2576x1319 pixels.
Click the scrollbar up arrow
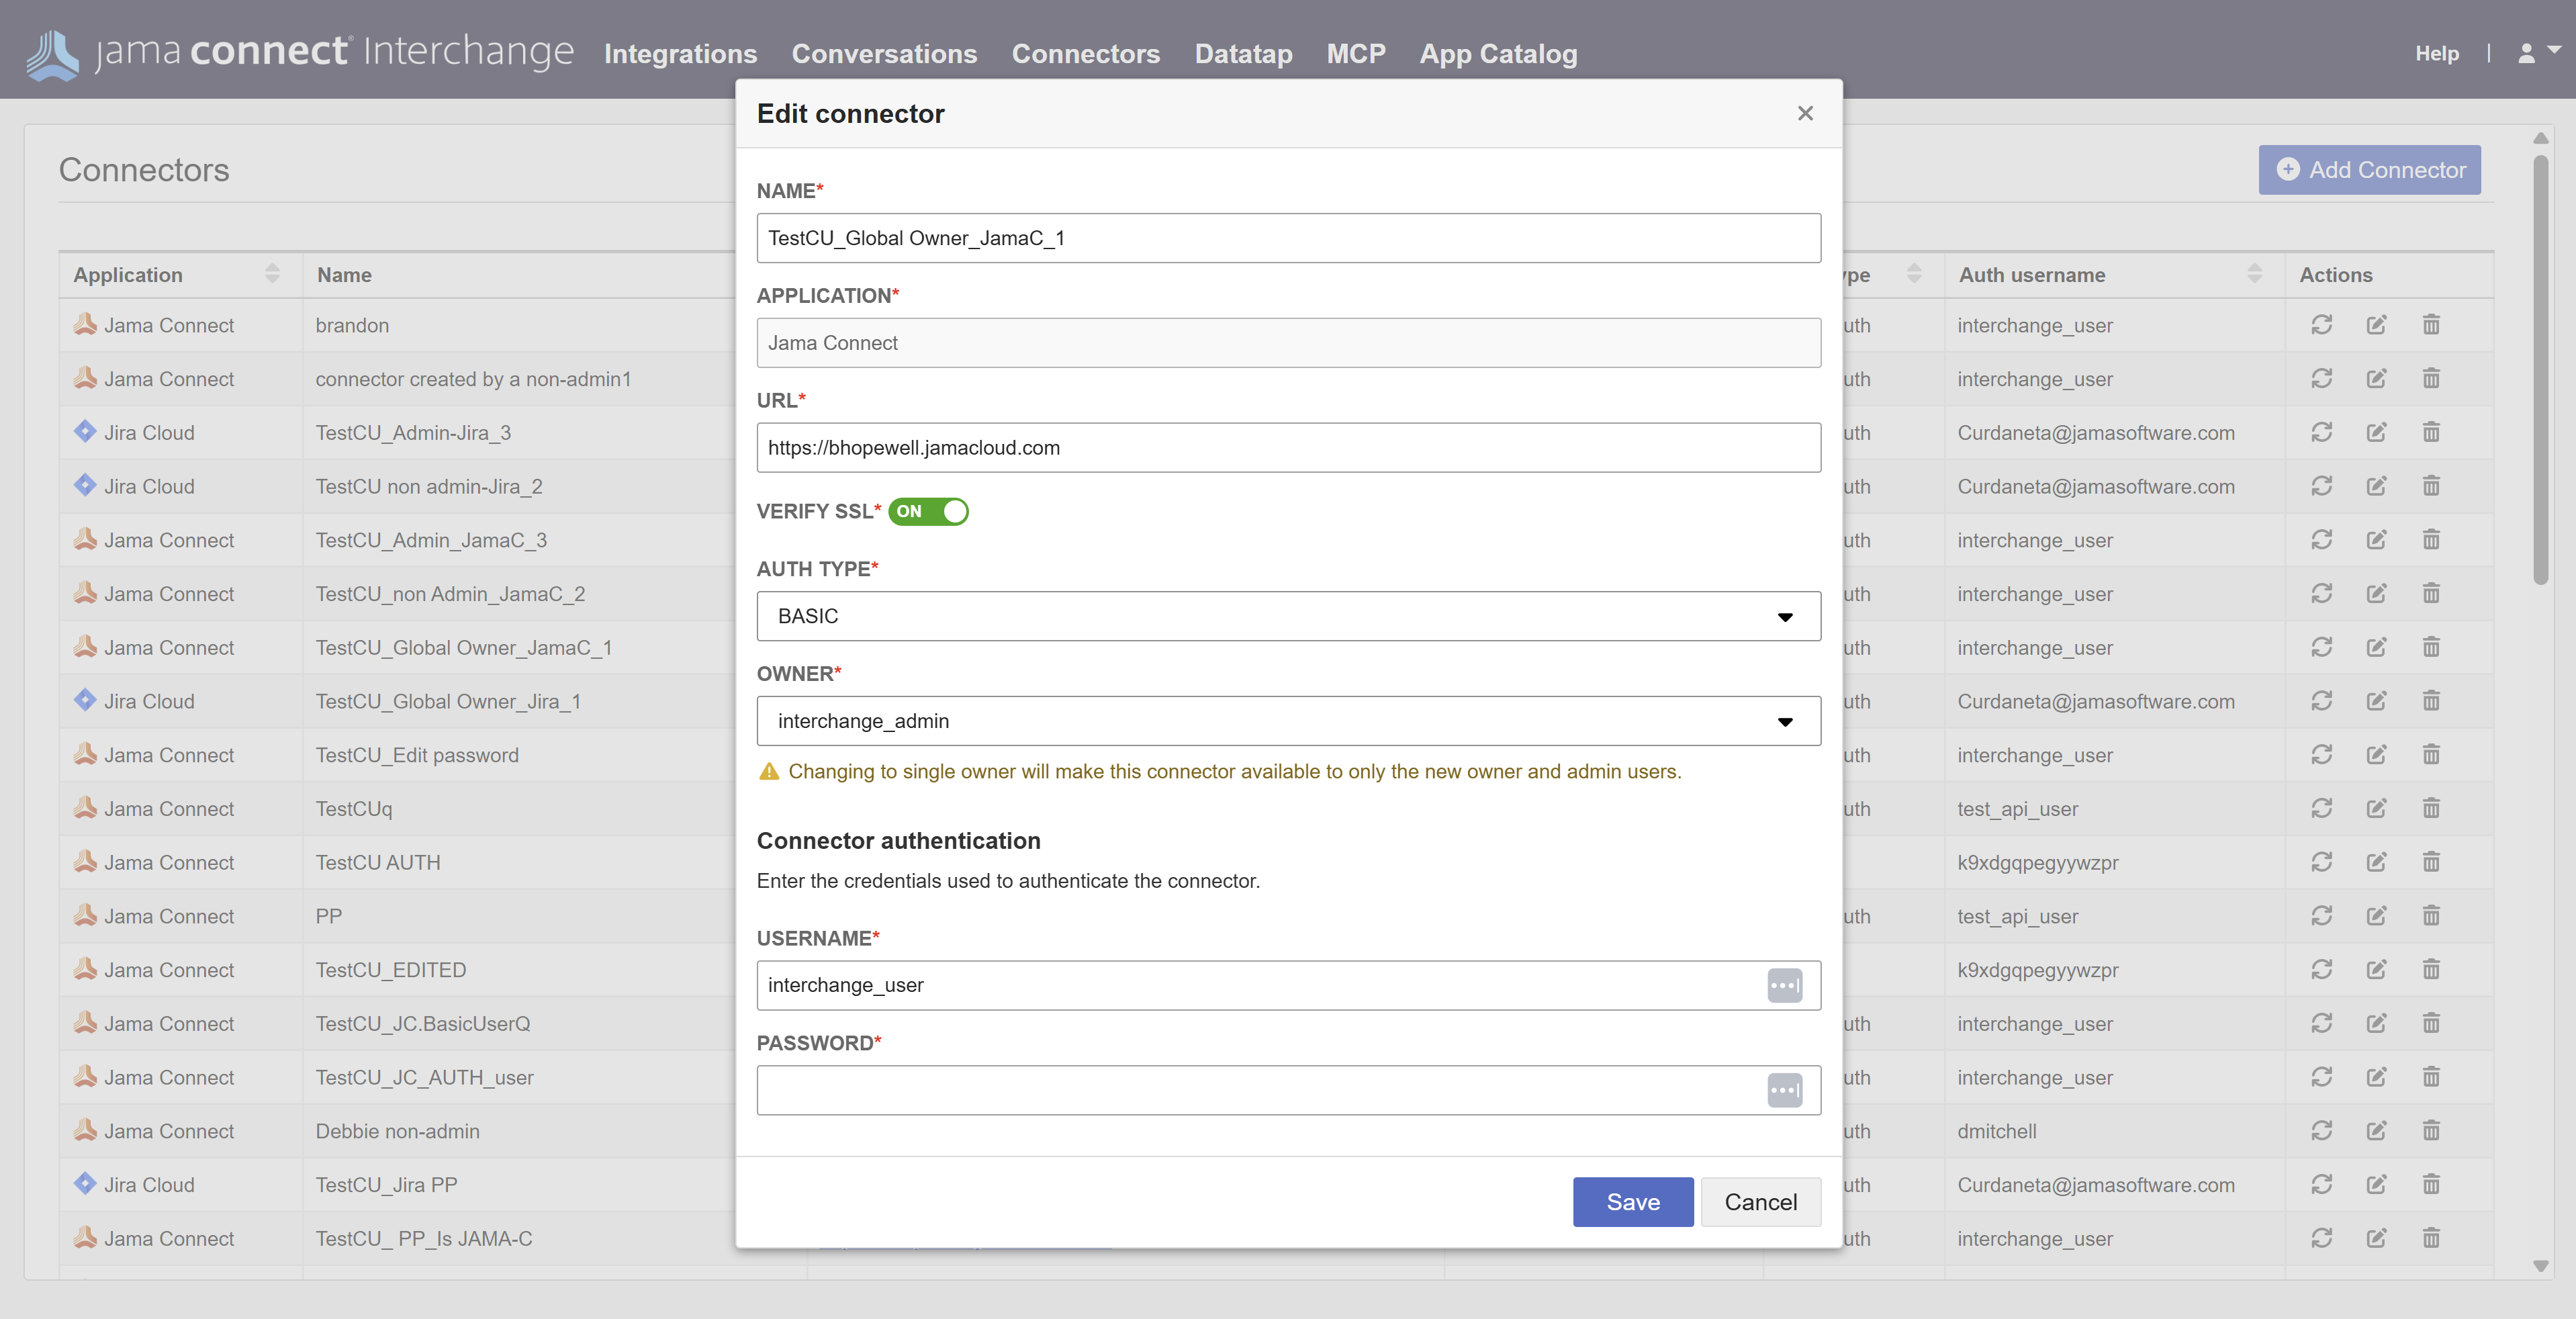(x=2540, y=138)
